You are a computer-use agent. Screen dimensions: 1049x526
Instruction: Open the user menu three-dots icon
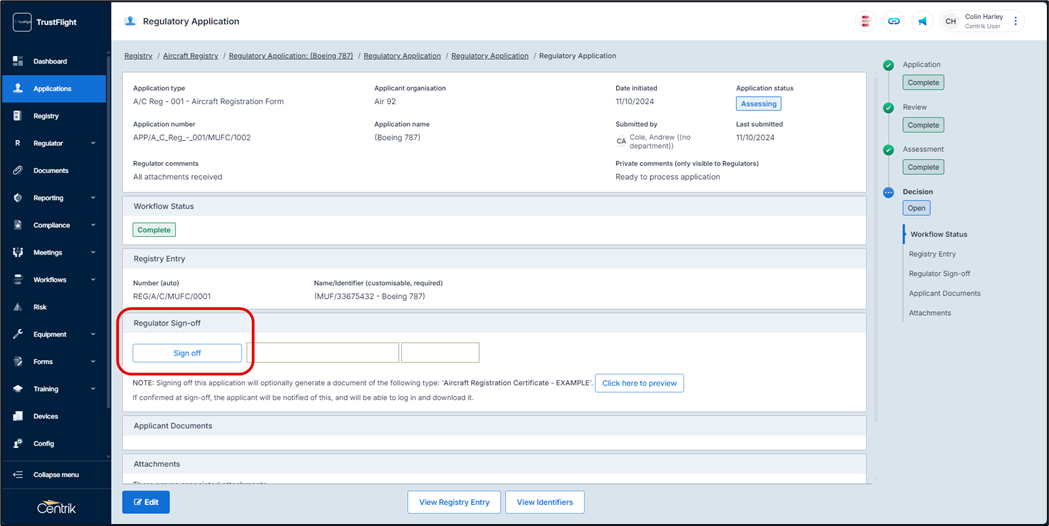[1016, 21]
